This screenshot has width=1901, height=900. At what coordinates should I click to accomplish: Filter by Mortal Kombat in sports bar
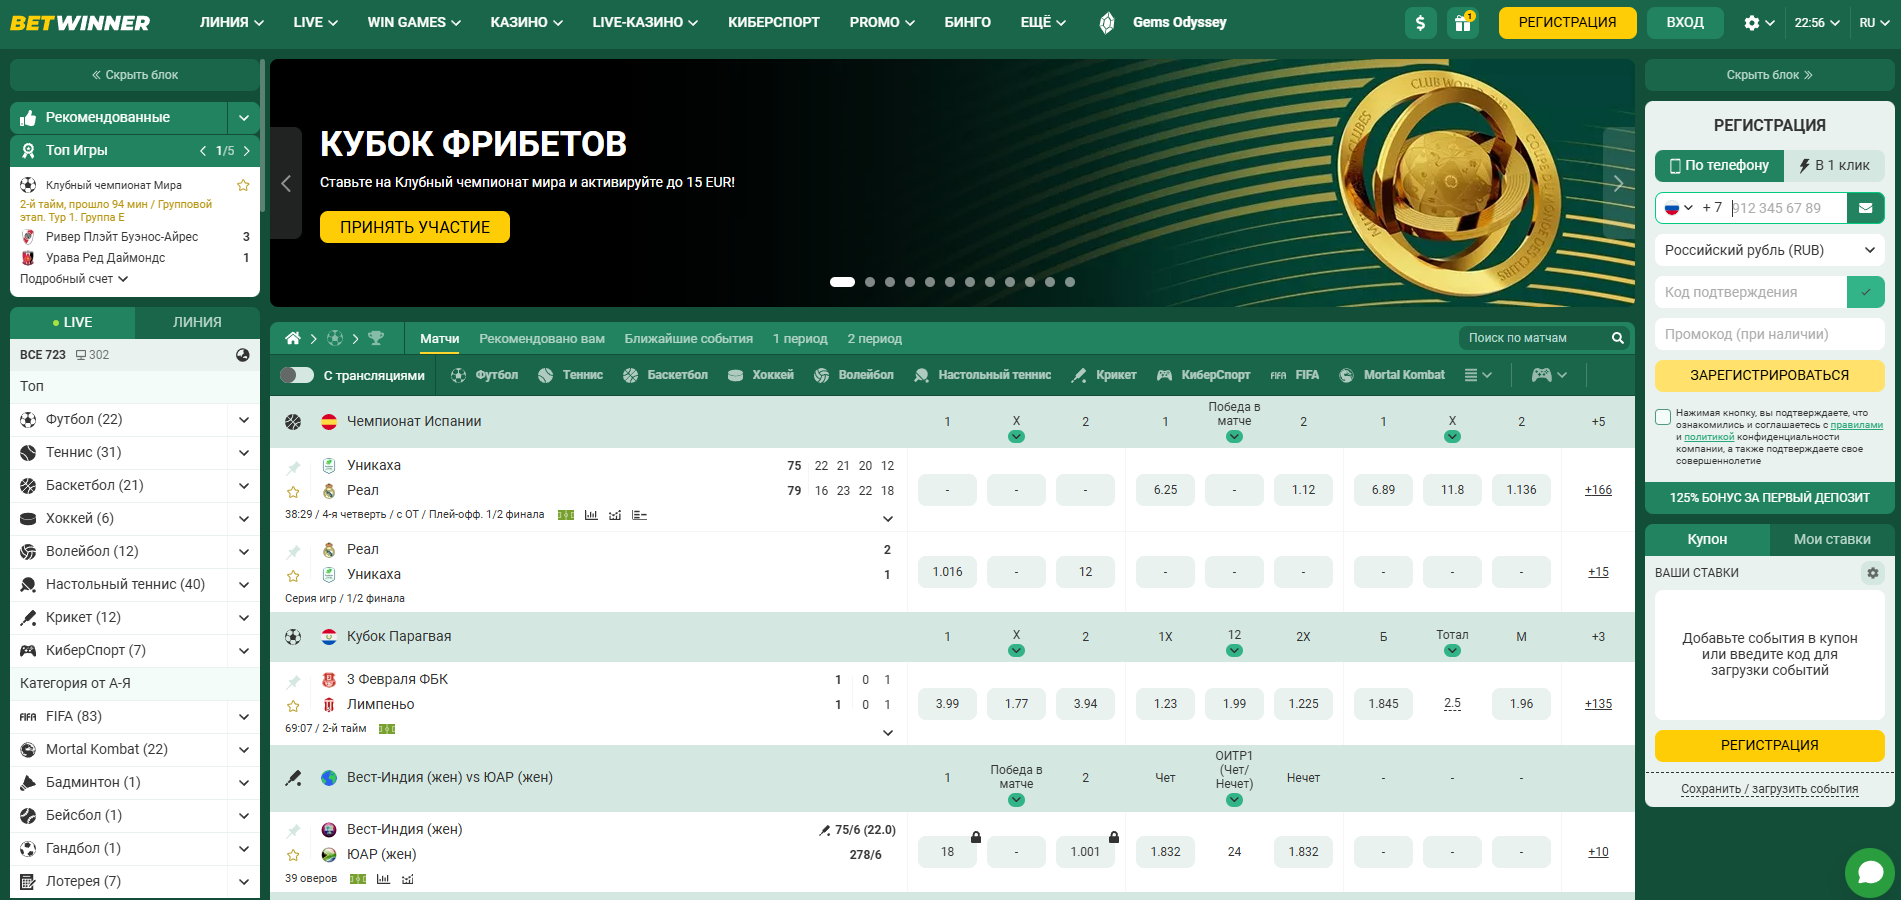point(1391,375)
